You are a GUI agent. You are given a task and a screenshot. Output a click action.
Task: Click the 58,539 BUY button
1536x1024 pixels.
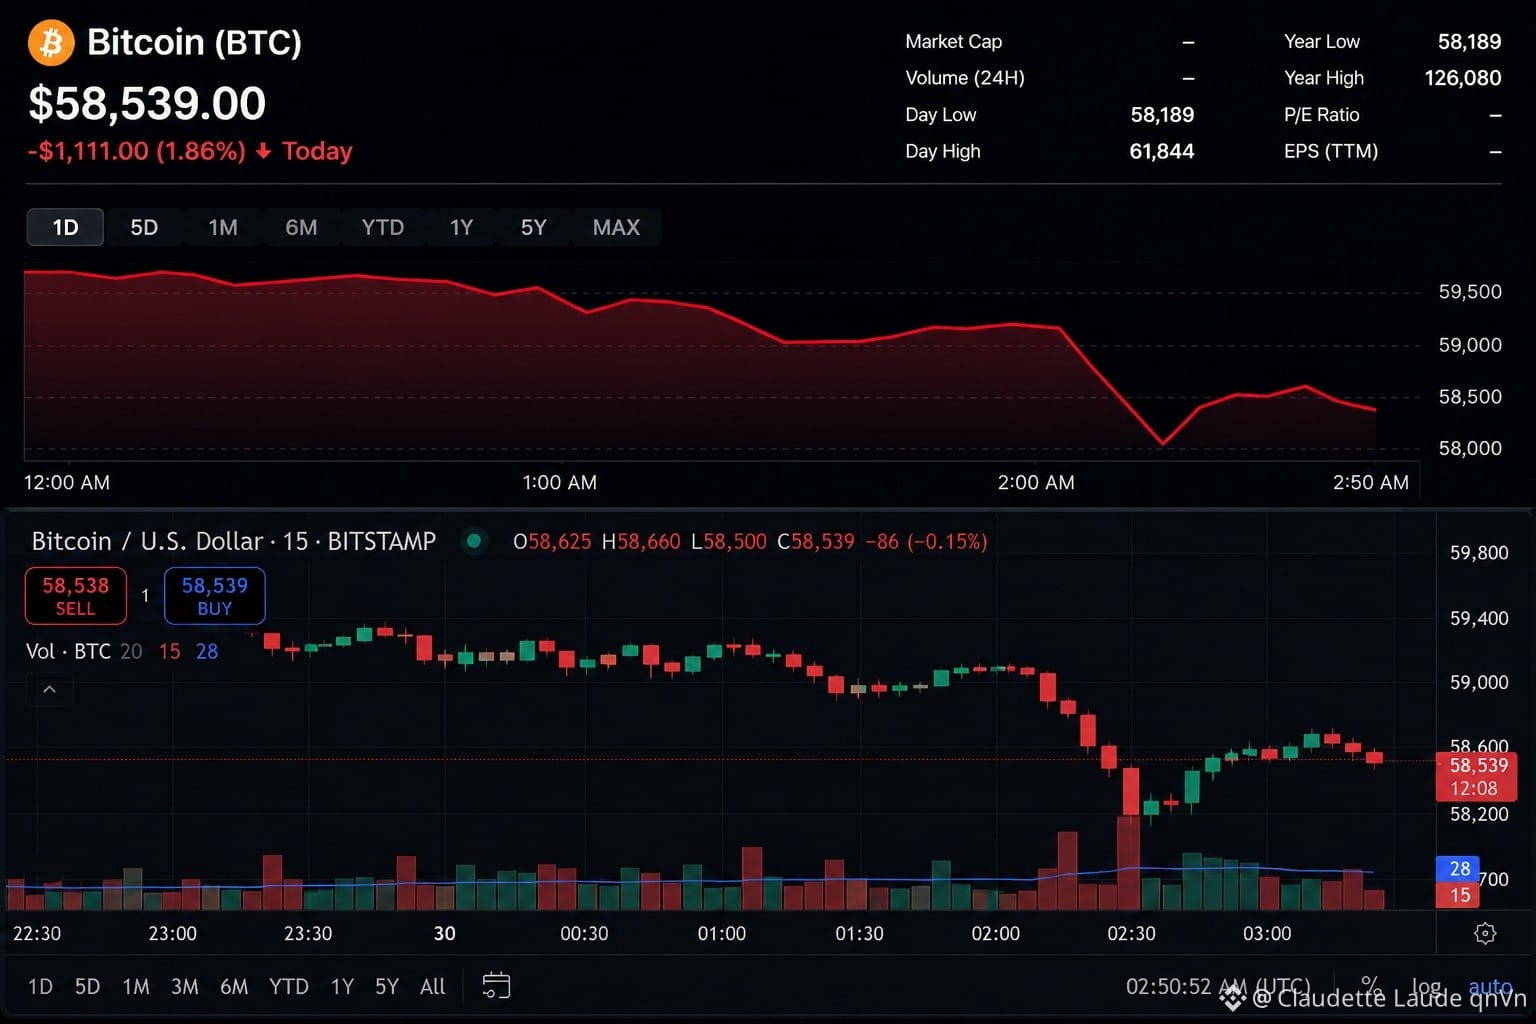coord(214,596)
